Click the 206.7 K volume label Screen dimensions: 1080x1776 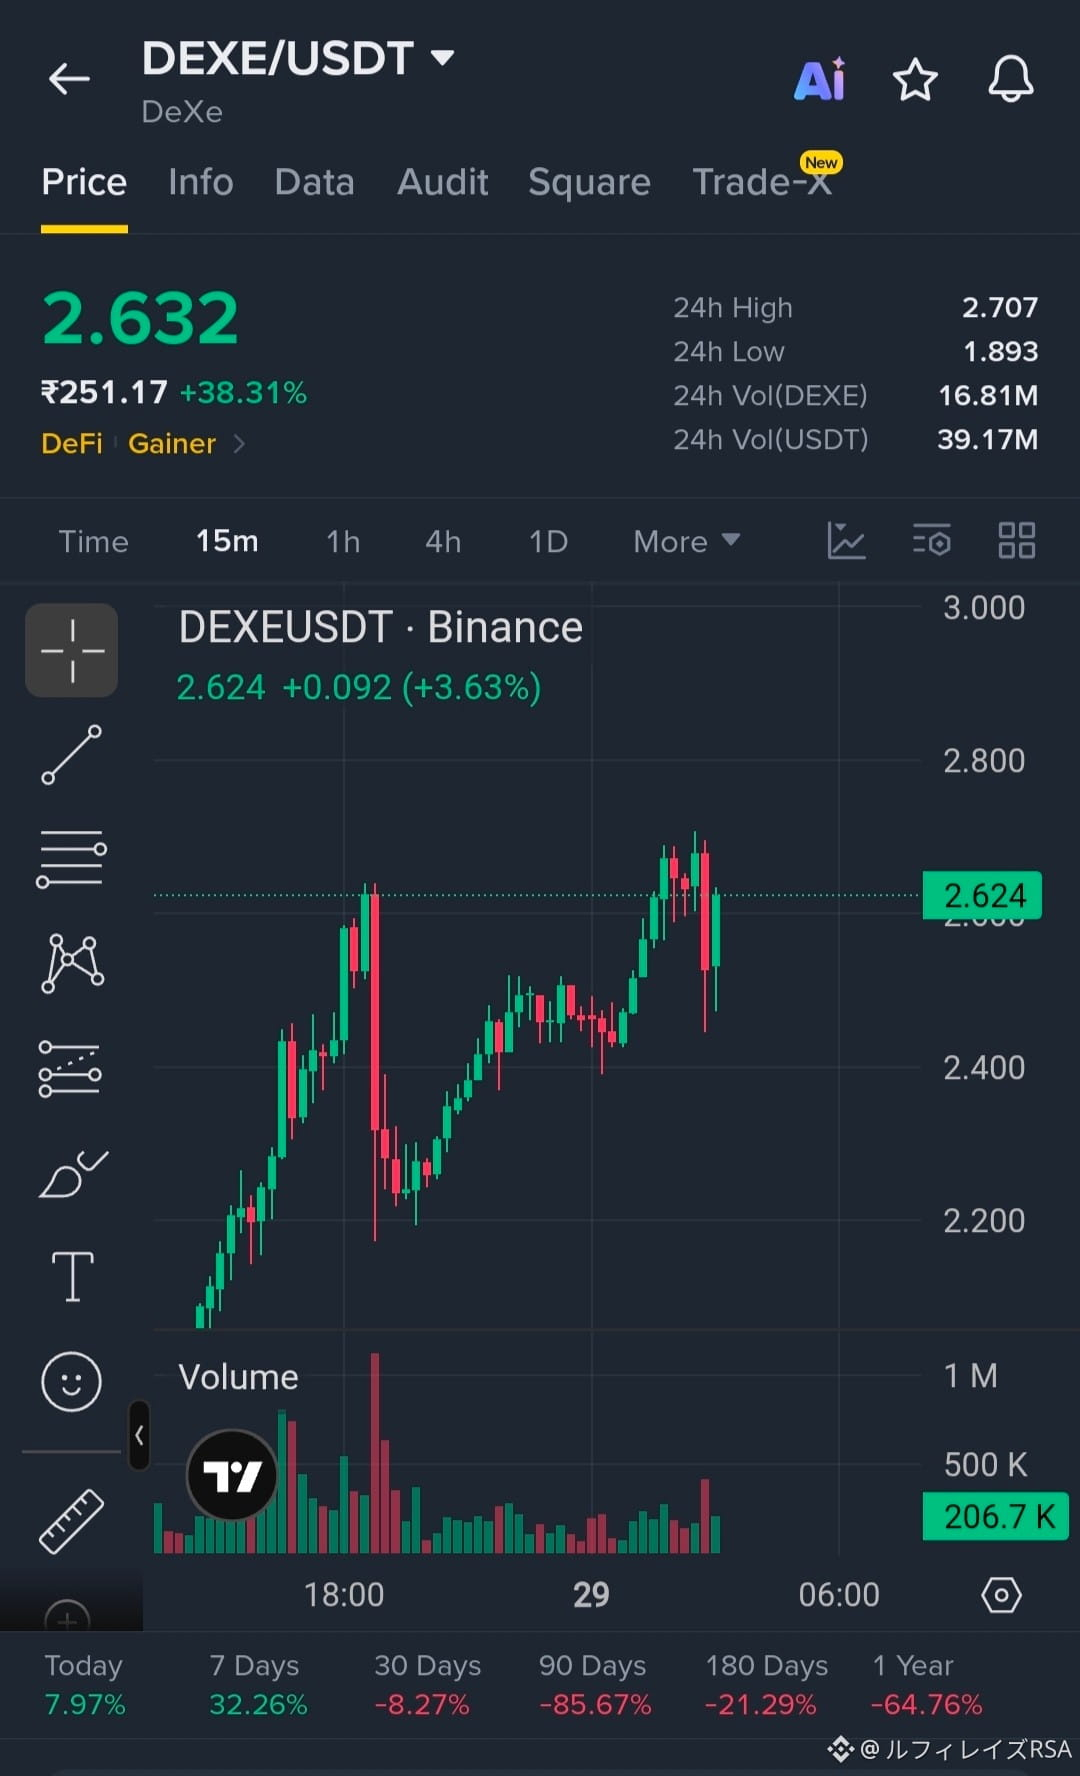click(x=996, y=1516)
